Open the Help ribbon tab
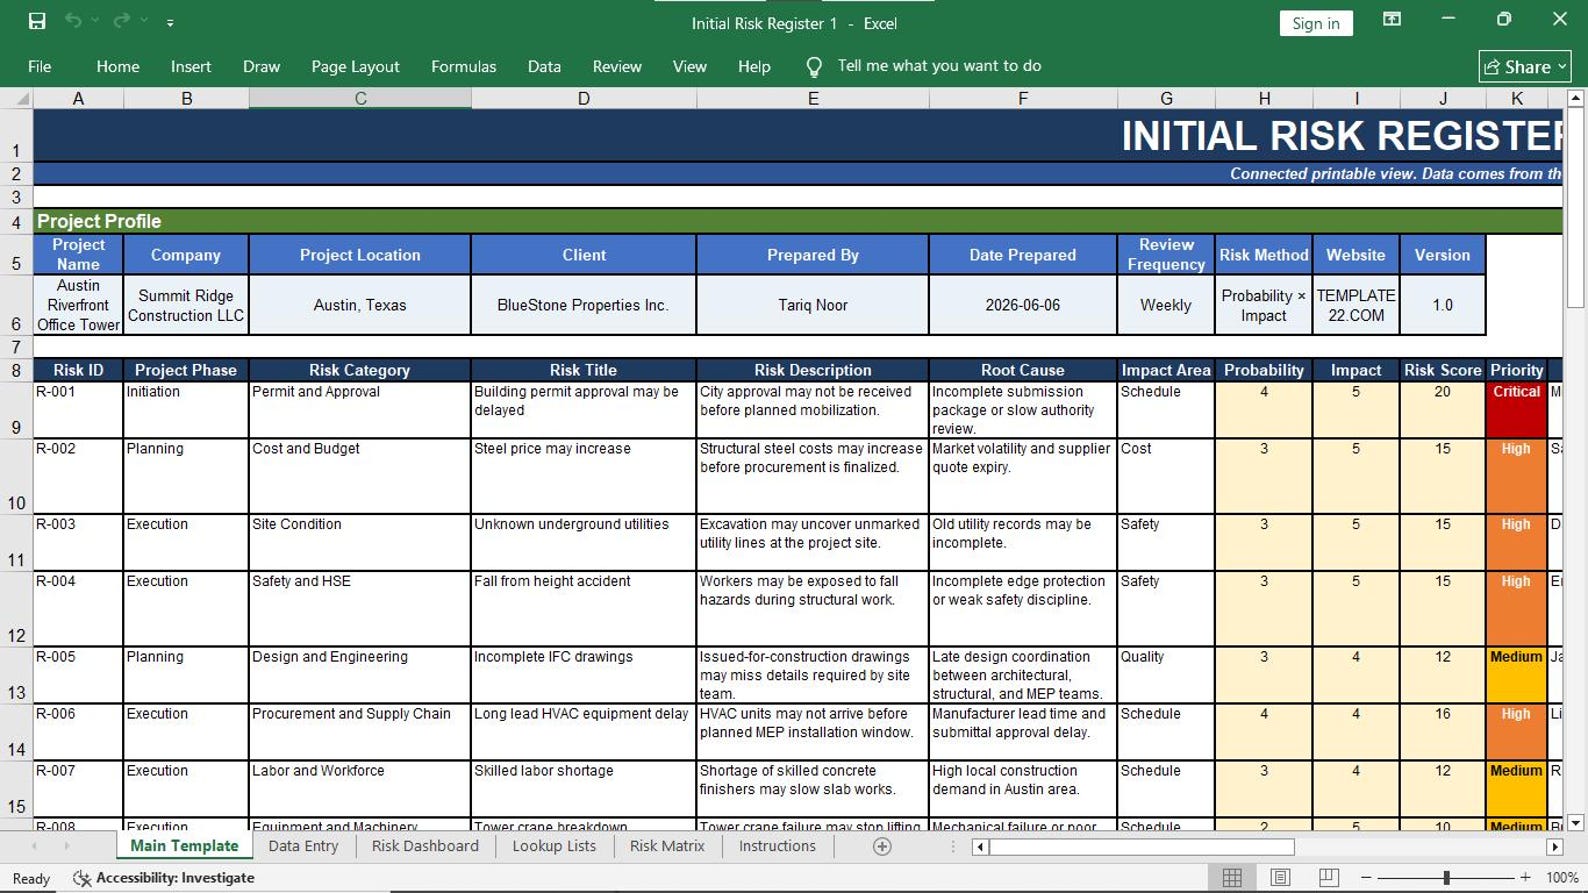 [754, 67]
